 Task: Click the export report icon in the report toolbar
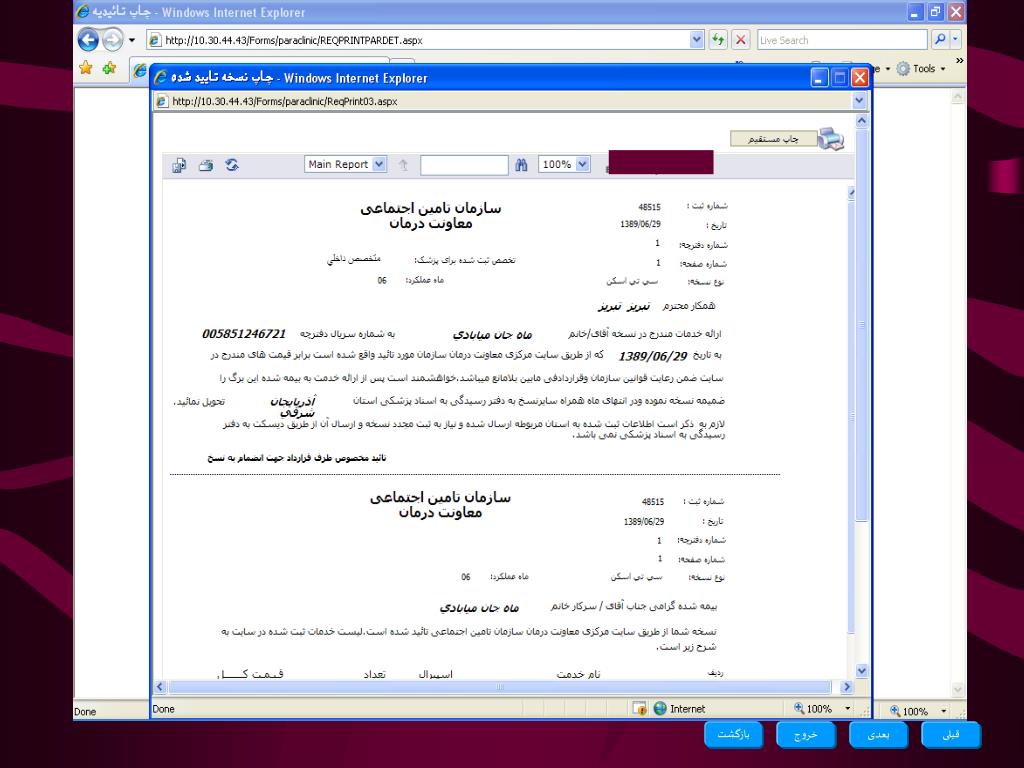[180, 165]
